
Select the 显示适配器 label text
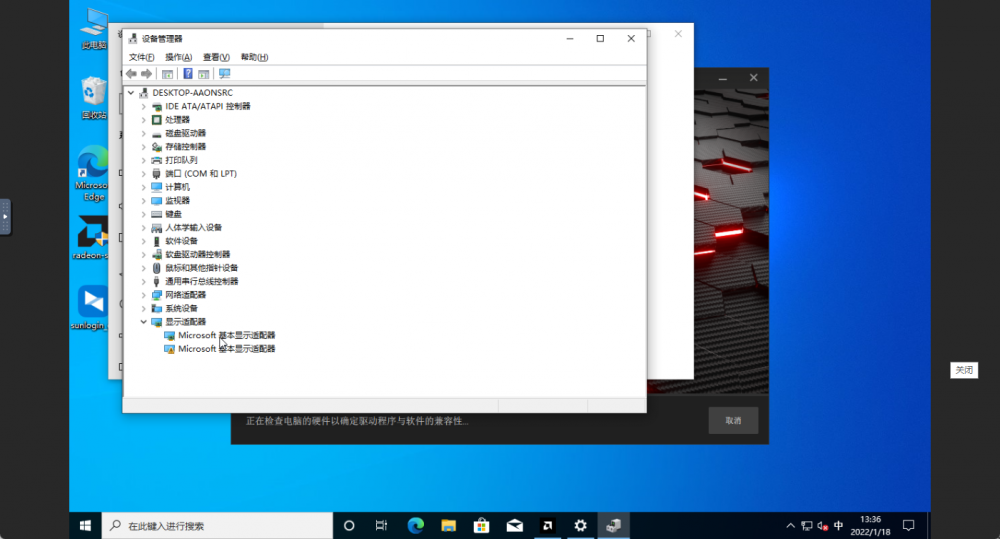click(x=186, y=321)
